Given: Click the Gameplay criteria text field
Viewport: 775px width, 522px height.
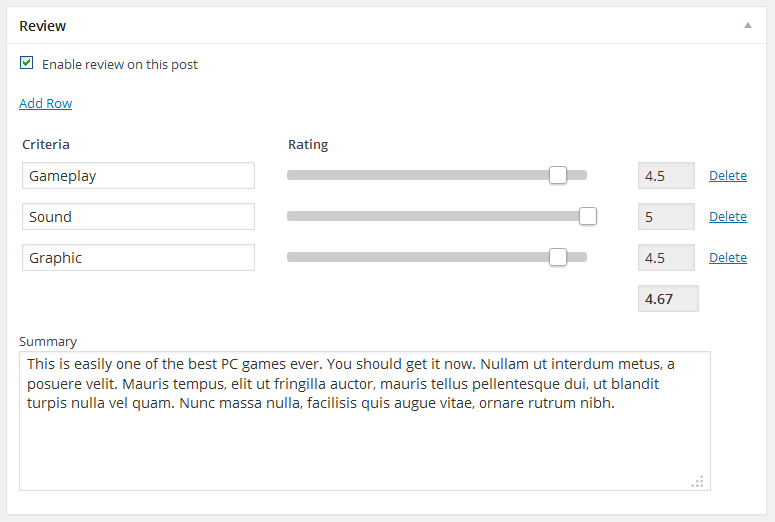Looking at the screenshot, I should click(138, 176).
